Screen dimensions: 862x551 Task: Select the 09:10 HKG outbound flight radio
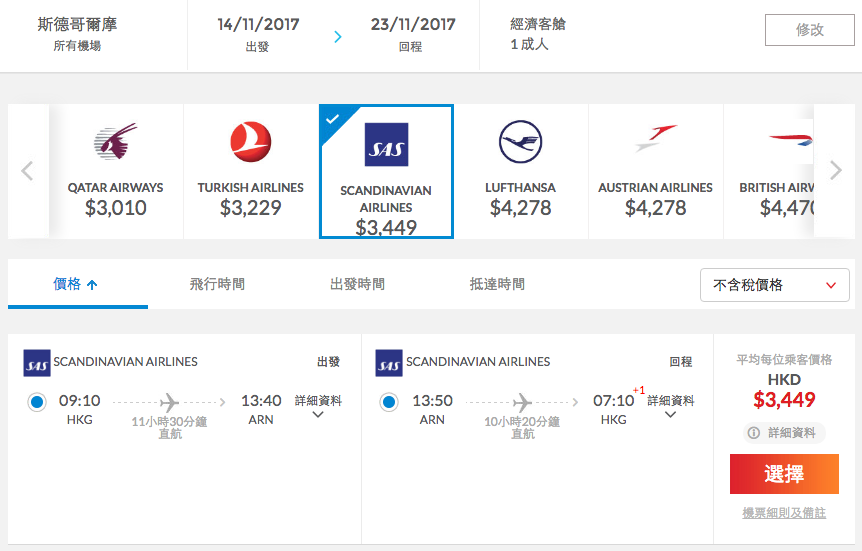37,402
